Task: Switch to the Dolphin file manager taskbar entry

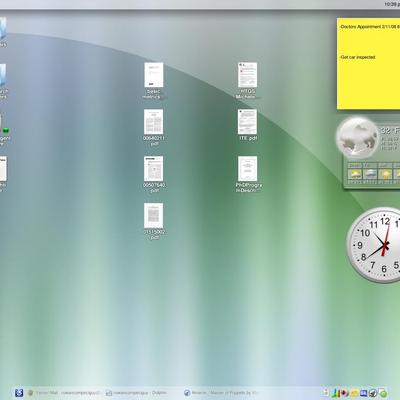Action: (136, 393)
